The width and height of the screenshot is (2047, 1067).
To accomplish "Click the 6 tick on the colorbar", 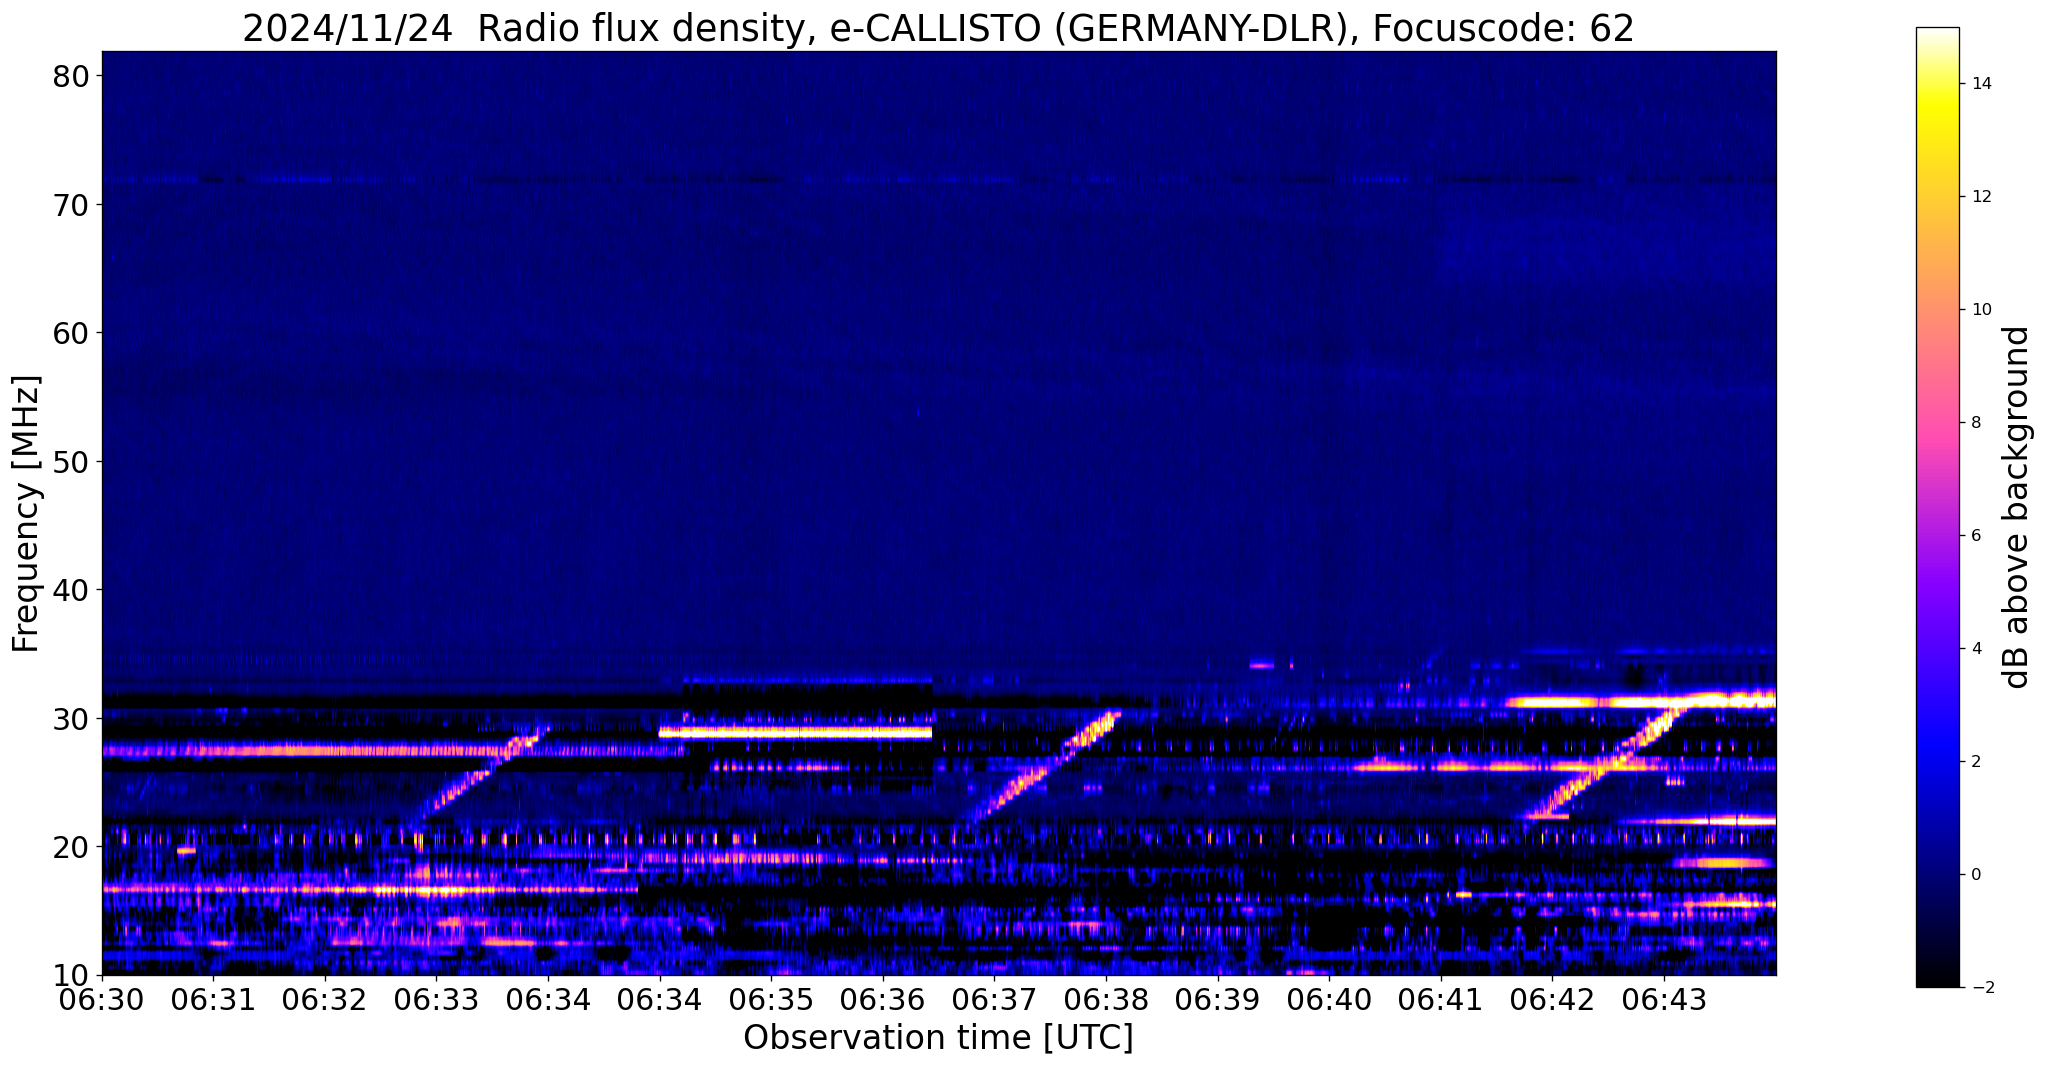I will (x=1975, y=536).
